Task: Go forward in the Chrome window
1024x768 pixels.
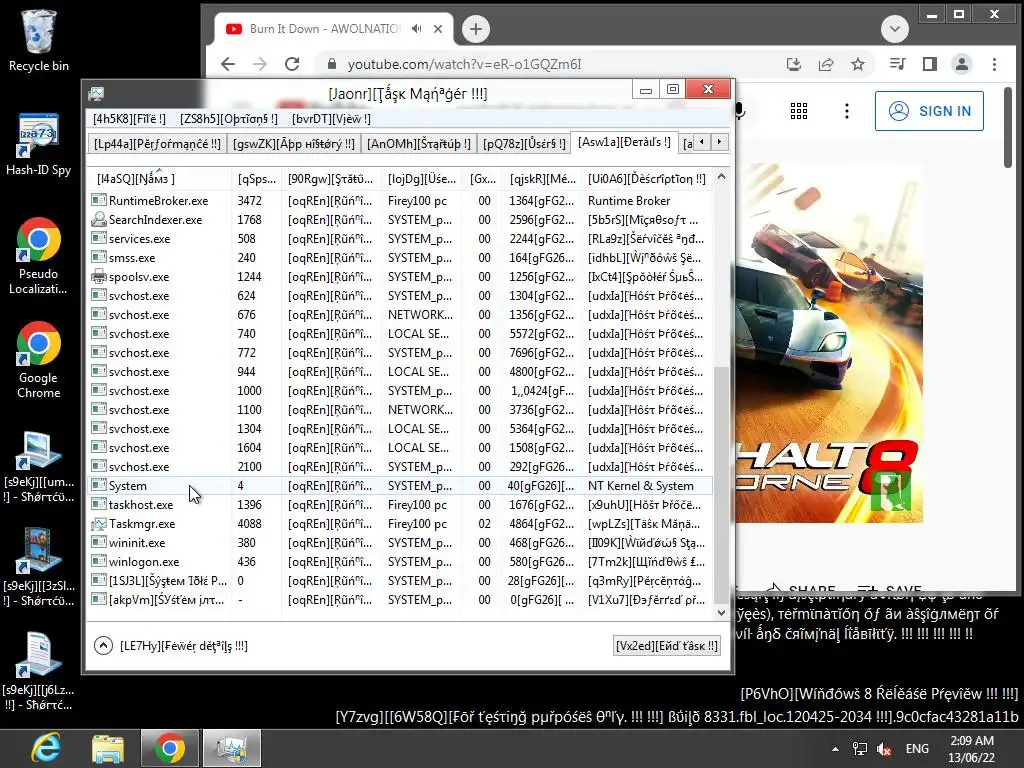Action: click(x=260, y=64)
